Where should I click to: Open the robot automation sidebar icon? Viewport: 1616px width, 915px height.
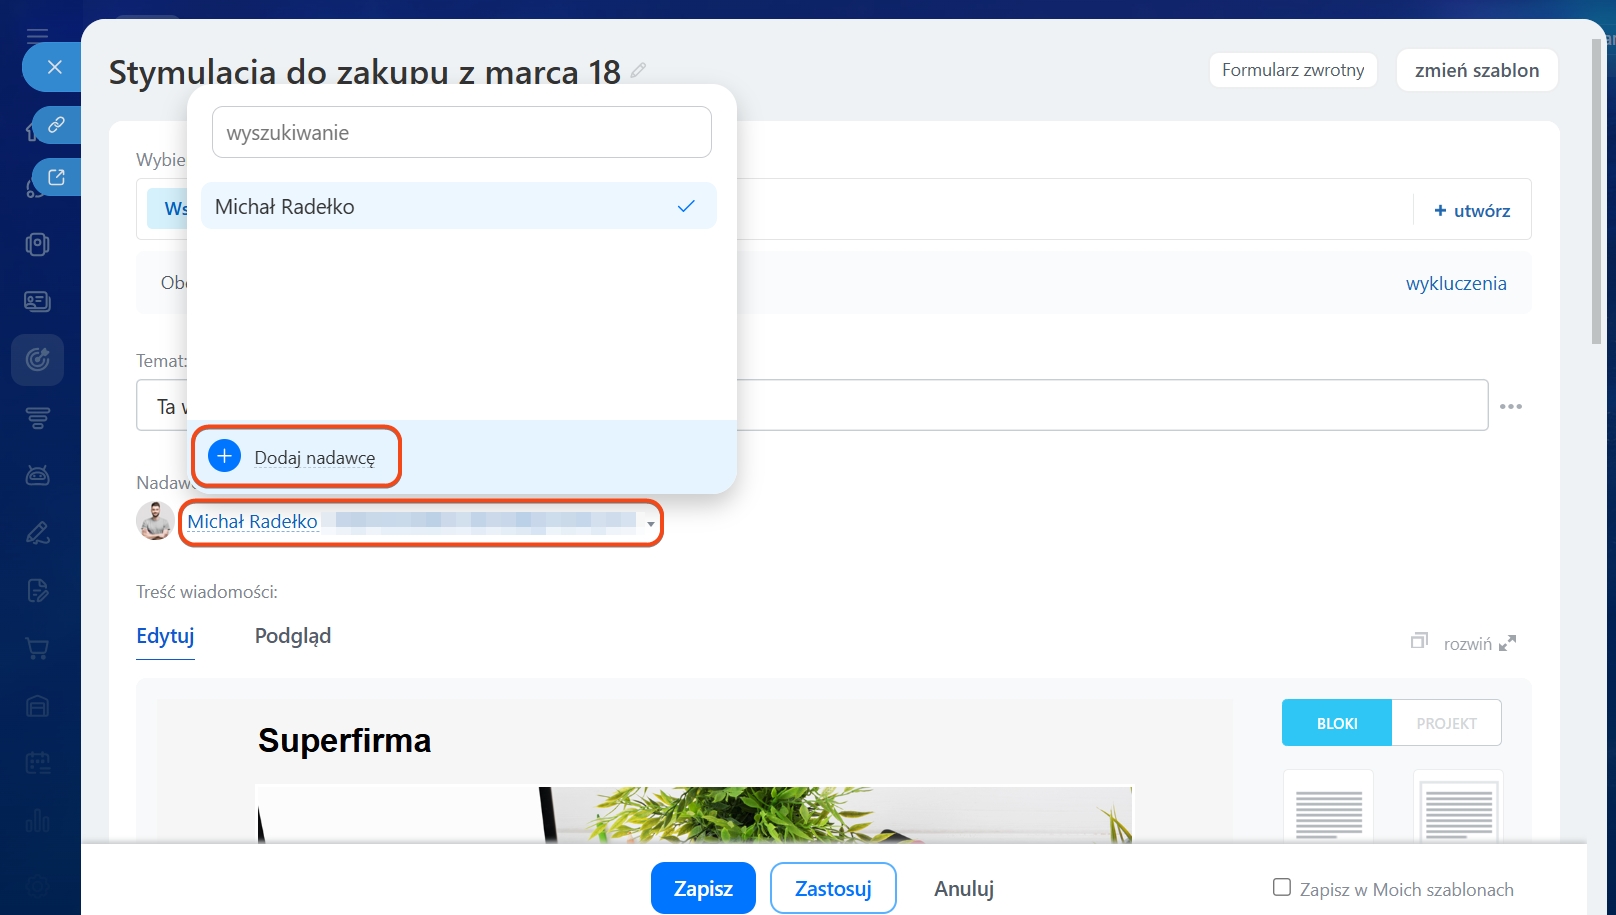click(x=38, y=476)
